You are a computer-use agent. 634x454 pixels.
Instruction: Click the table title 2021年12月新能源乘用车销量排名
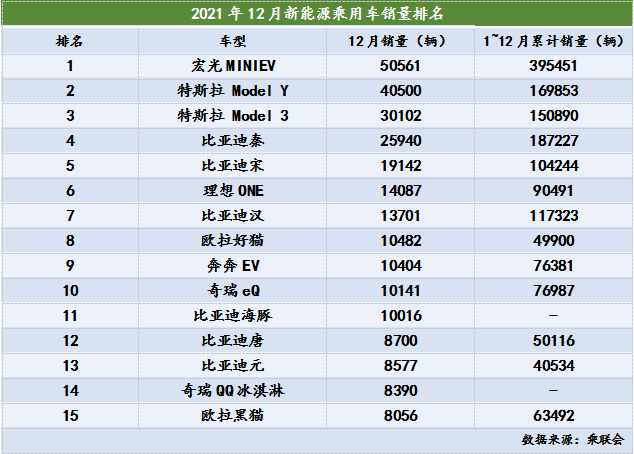click(317, 14)
